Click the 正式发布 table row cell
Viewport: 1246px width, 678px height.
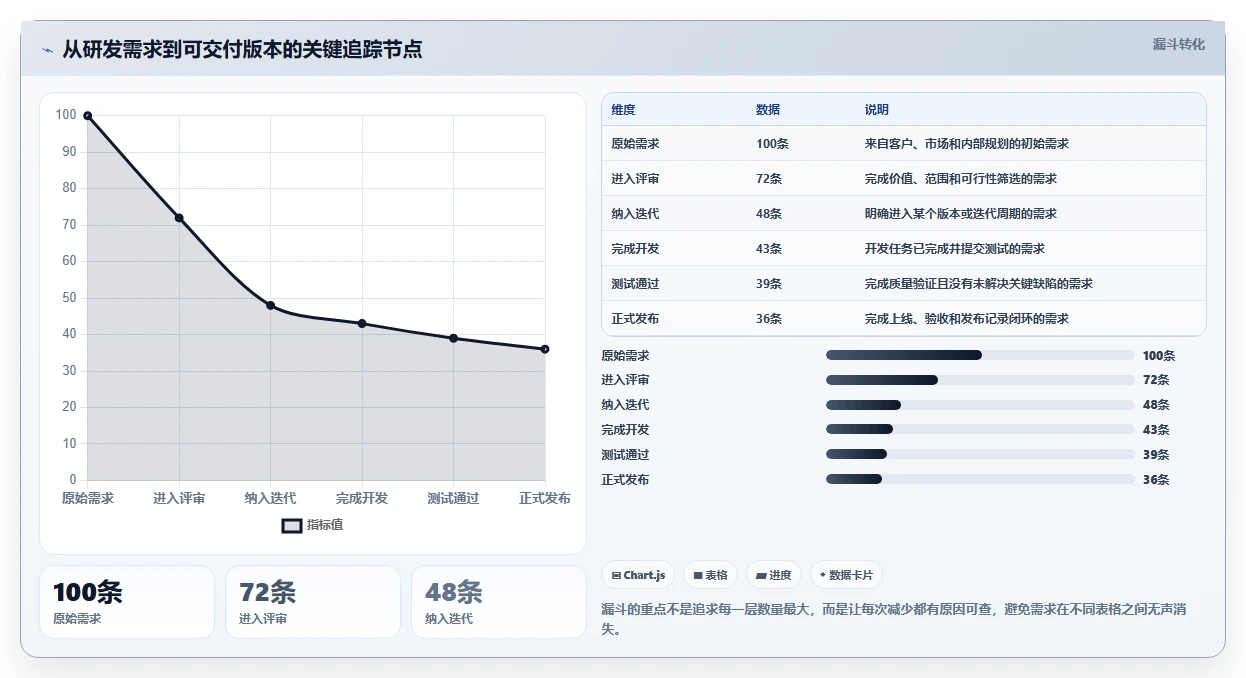(x=635, y=319)
